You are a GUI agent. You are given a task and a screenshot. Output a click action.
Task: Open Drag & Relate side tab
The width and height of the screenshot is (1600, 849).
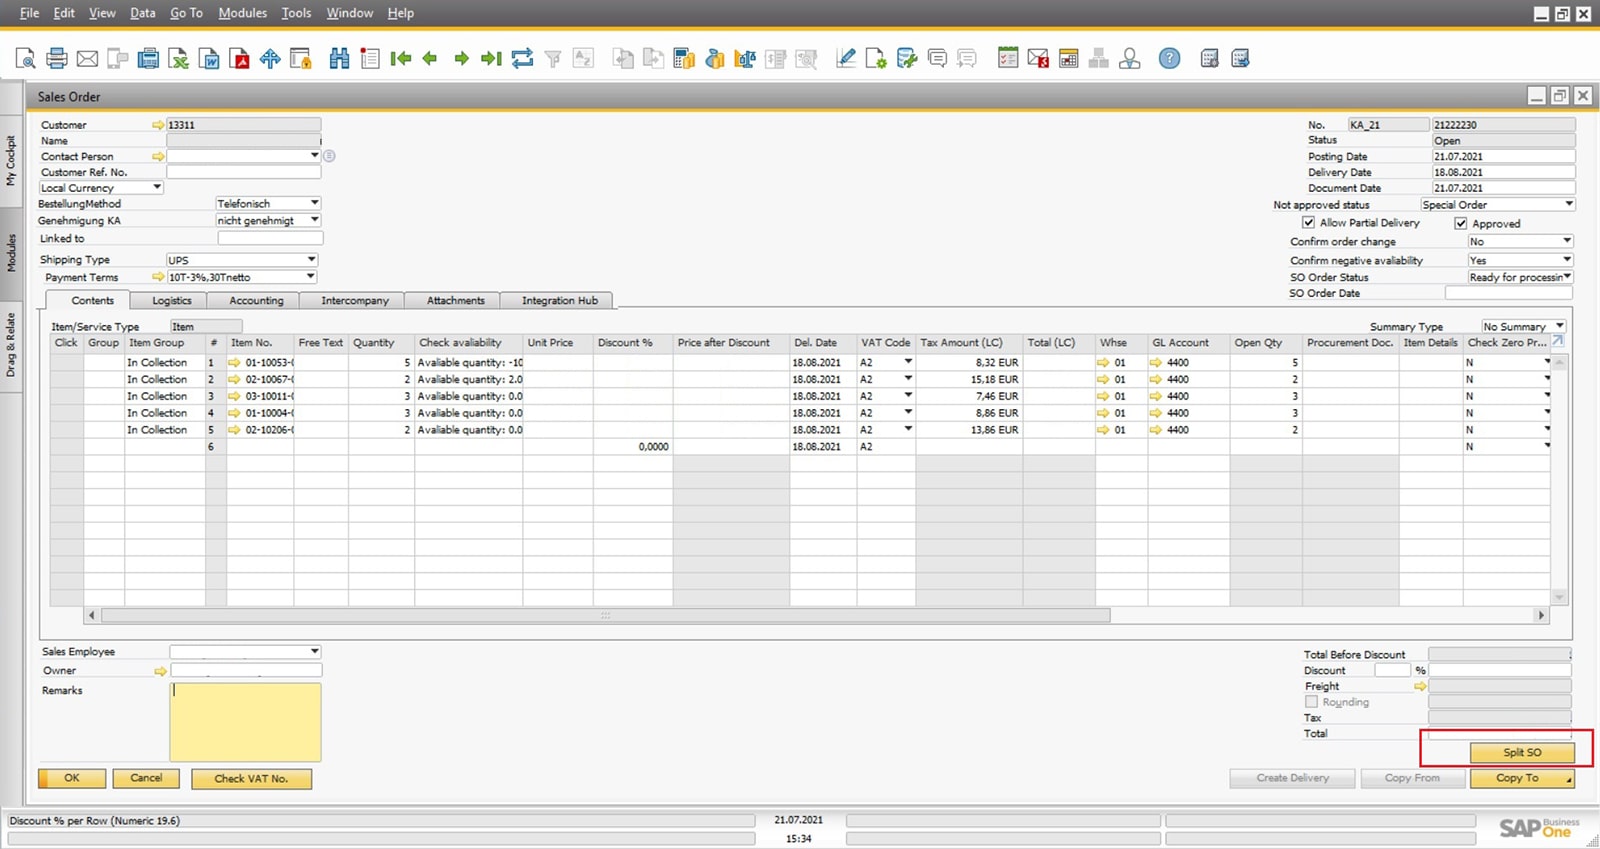pyautogui.click(x=11, y=345)
